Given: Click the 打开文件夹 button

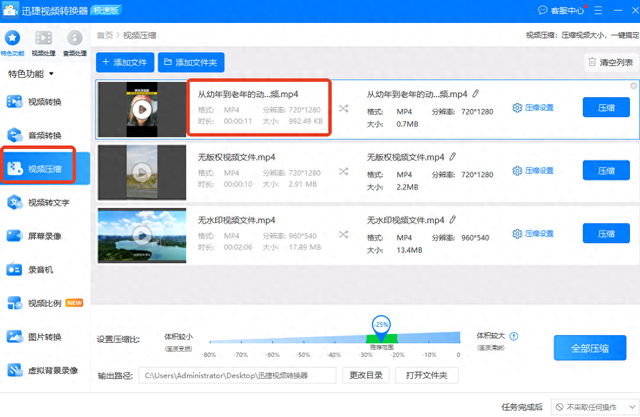Looking at the screenshot, I should click(x=427, y=375).
